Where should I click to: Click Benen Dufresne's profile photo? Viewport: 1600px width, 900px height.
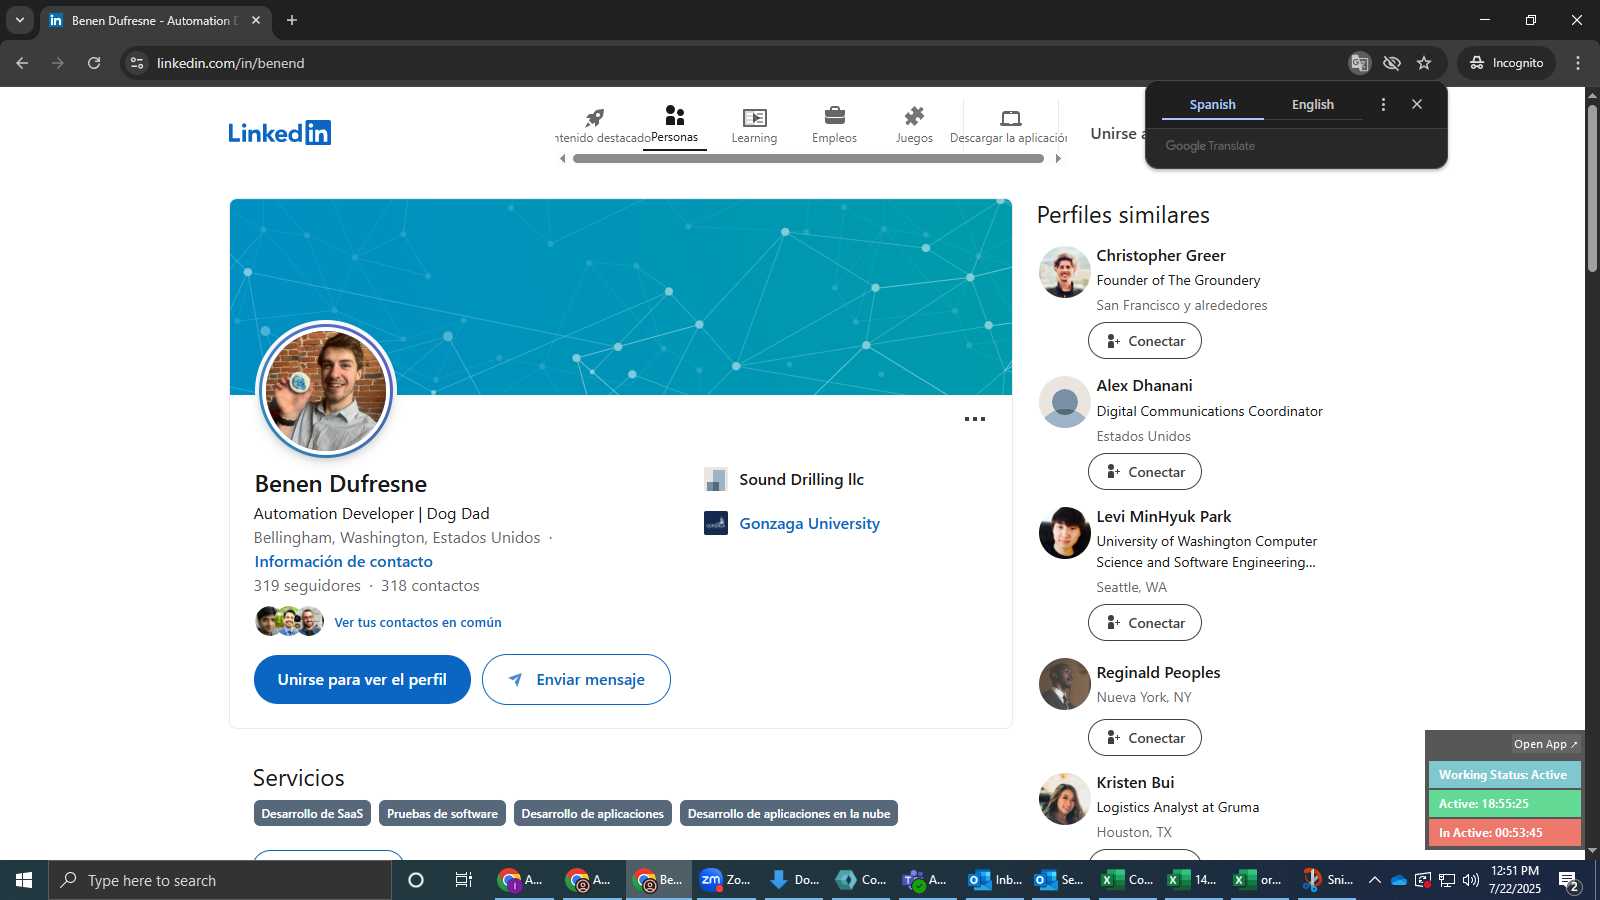(326, 389)
